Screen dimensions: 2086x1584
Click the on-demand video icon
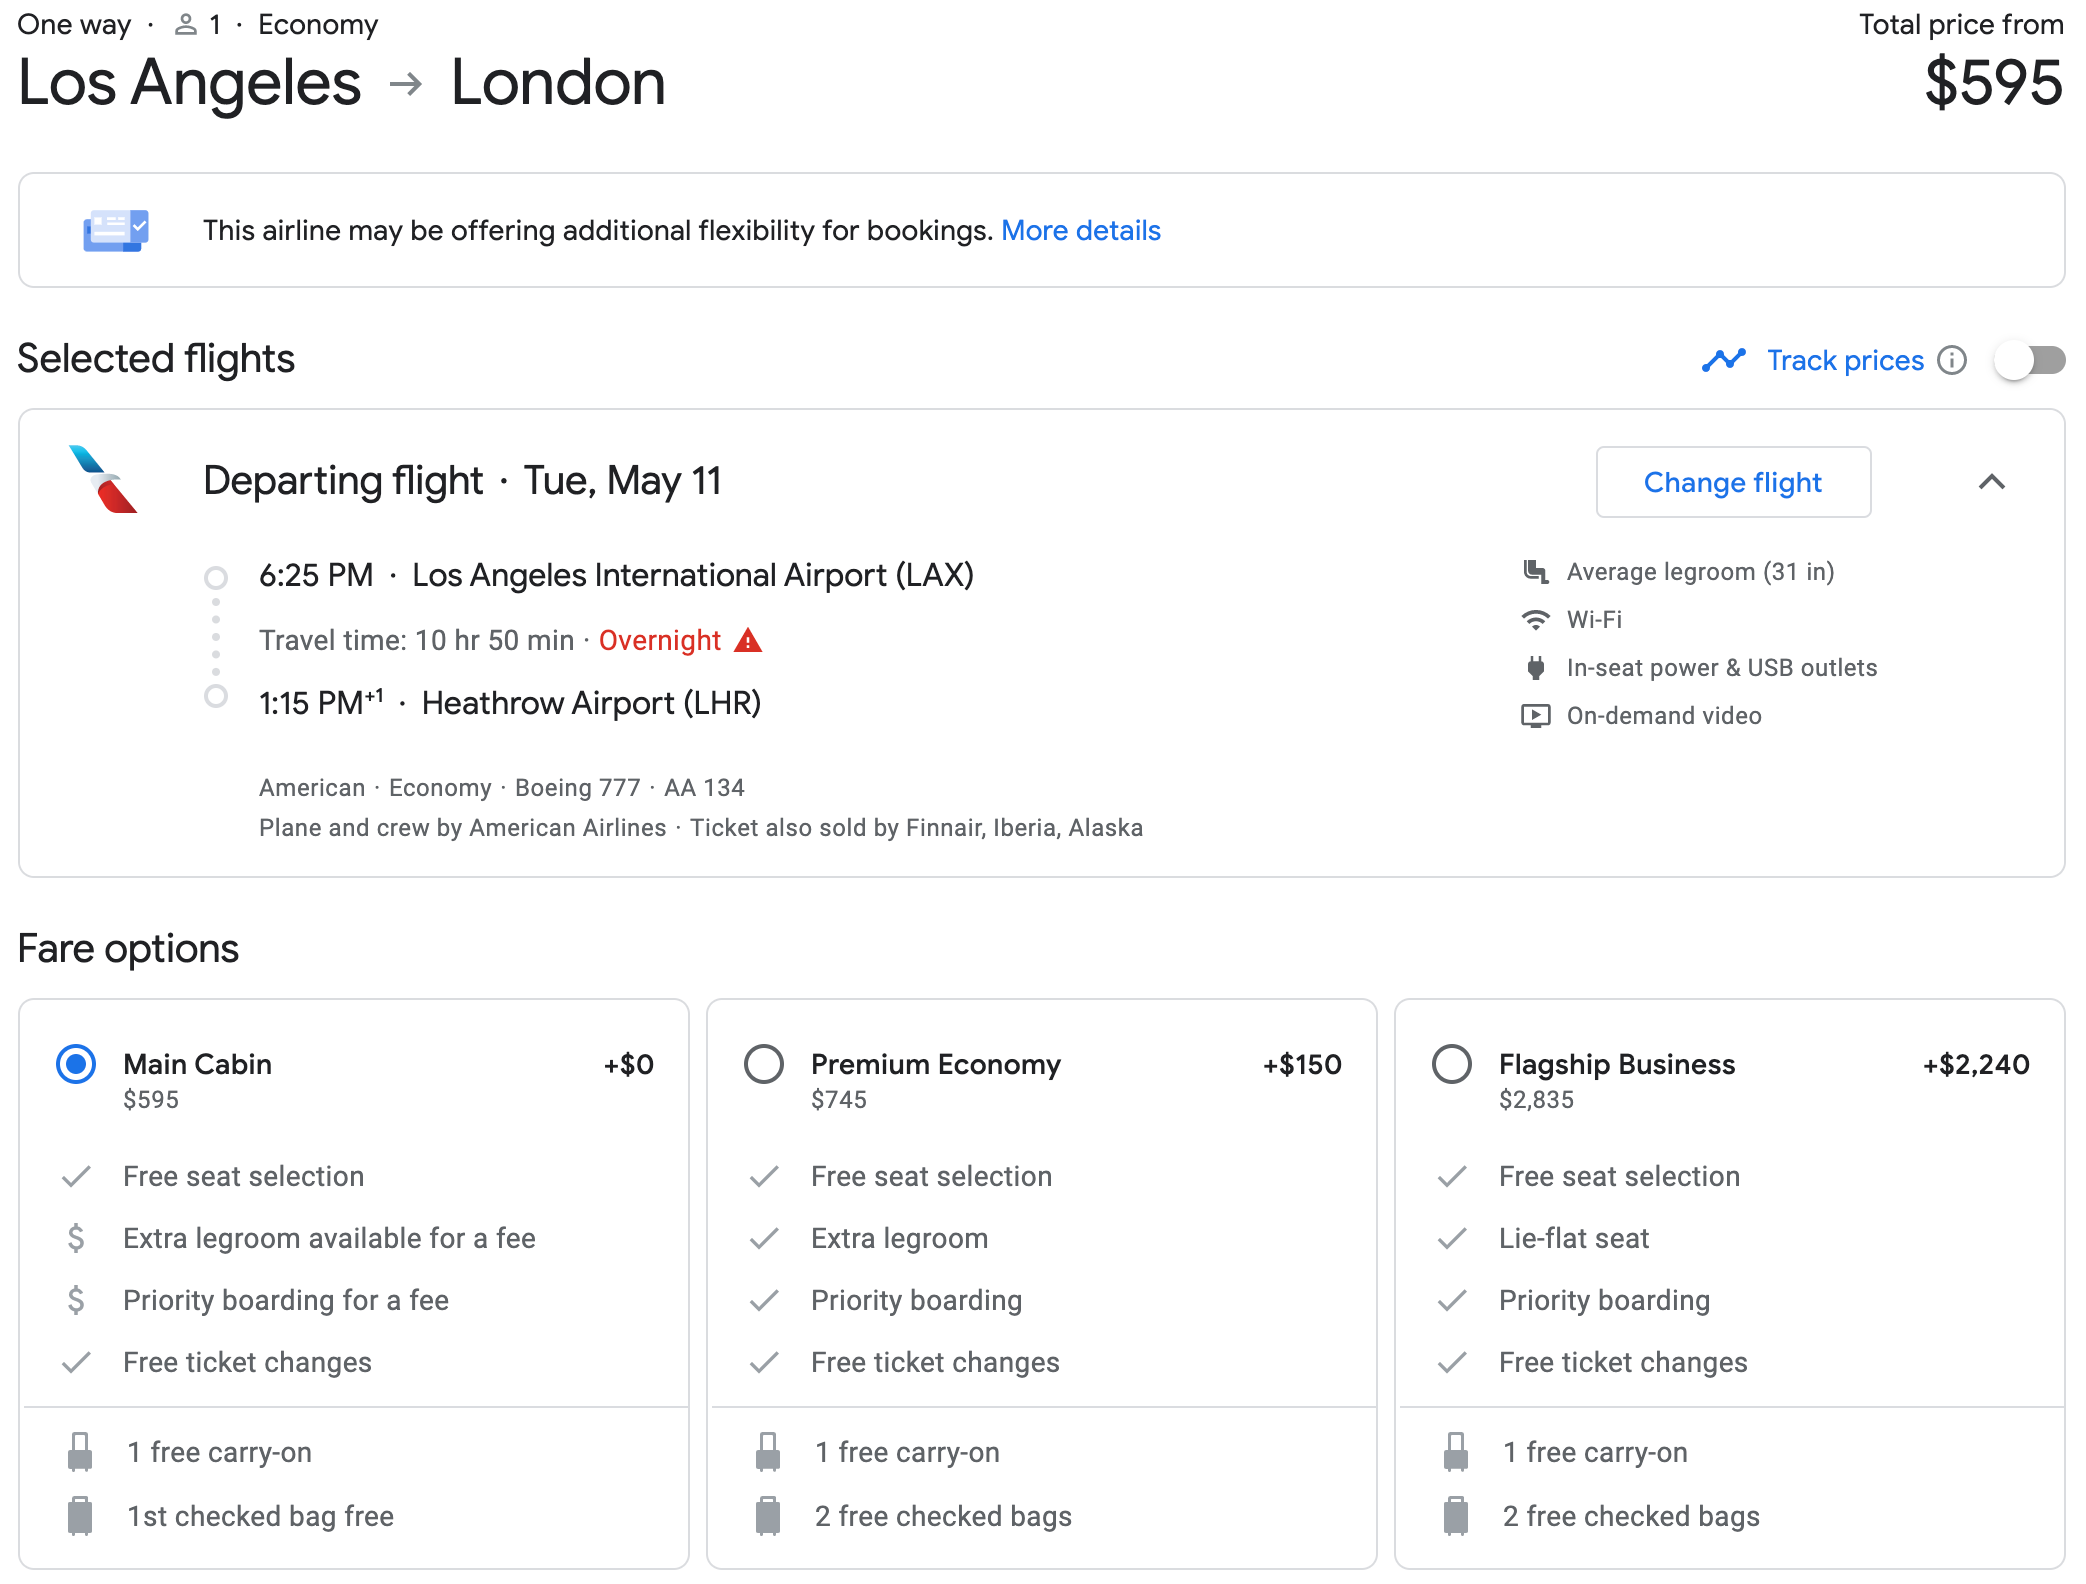(1535, 716)
